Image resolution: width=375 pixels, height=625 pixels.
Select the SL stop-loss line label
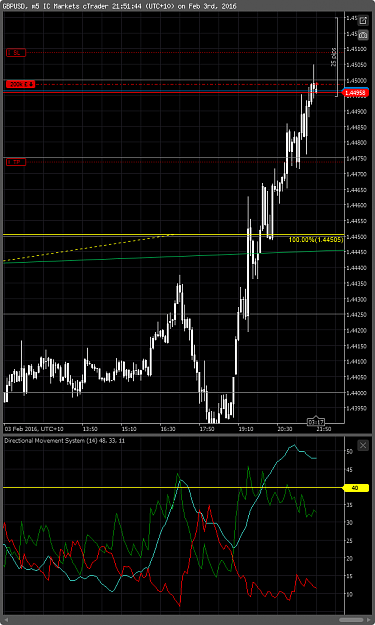(16, 53)
